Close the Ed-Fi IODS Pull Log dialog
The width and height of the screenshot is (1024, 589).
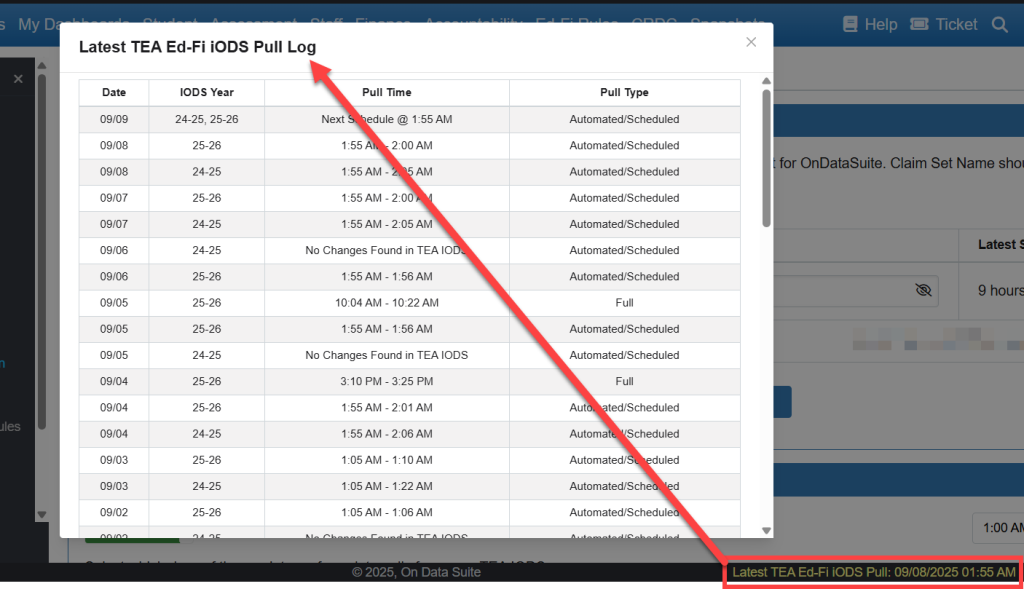tap(751, 42)
